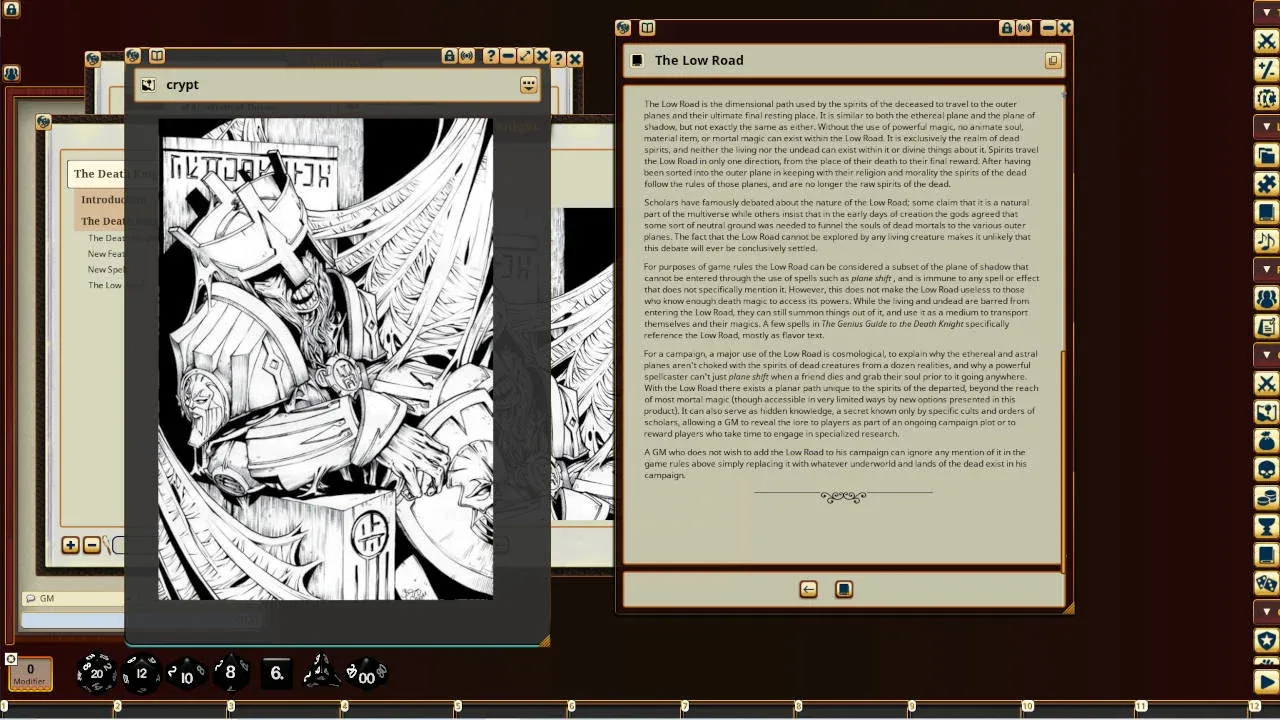Click the index square button in Low Road footer
The image size is (1280, 720).
coord(844,590)
